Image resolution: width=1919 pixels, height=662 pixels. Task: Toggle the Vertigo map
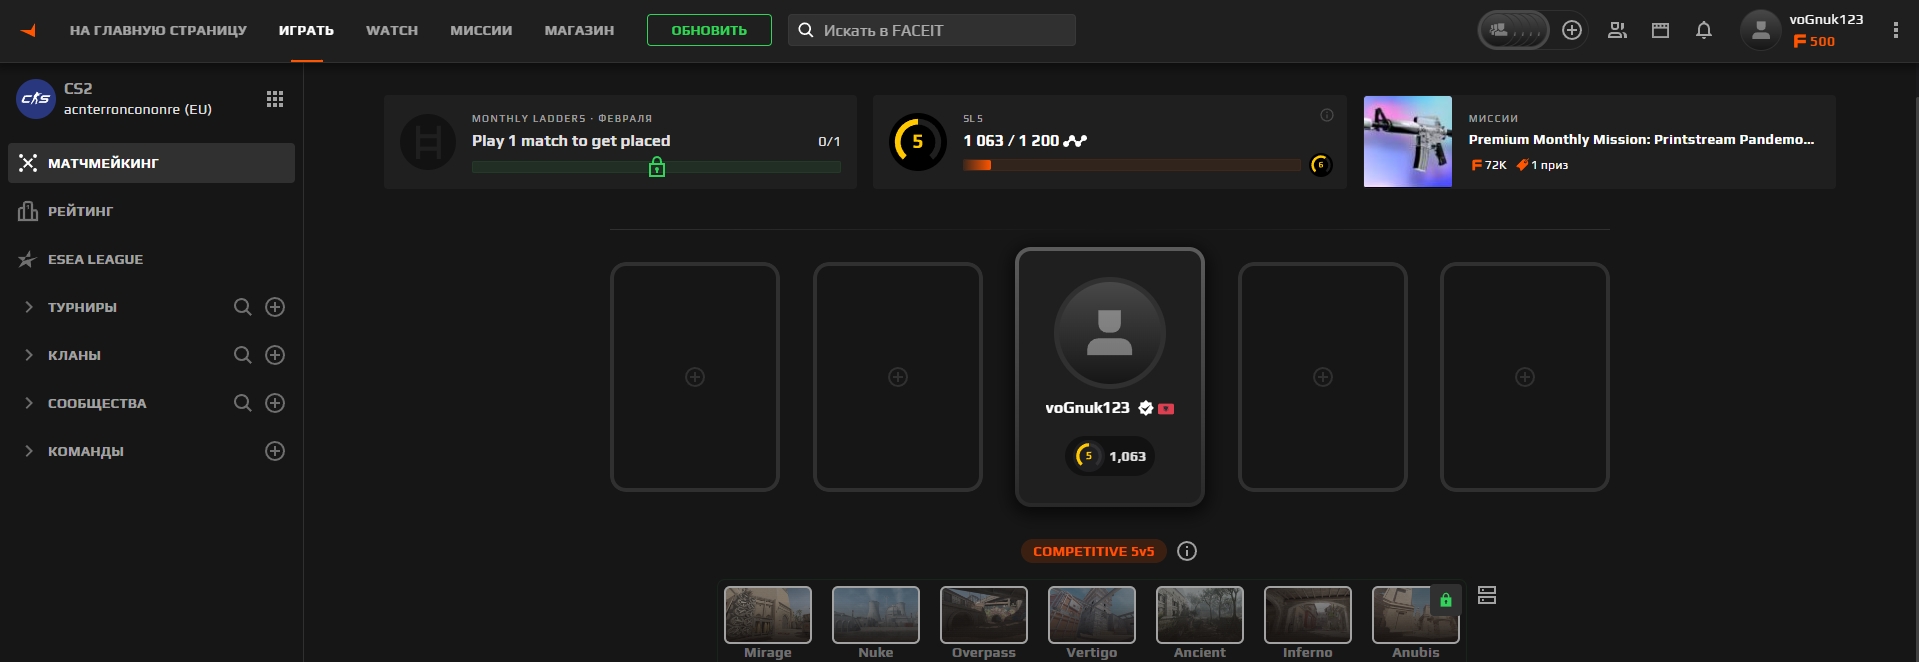1092,615
